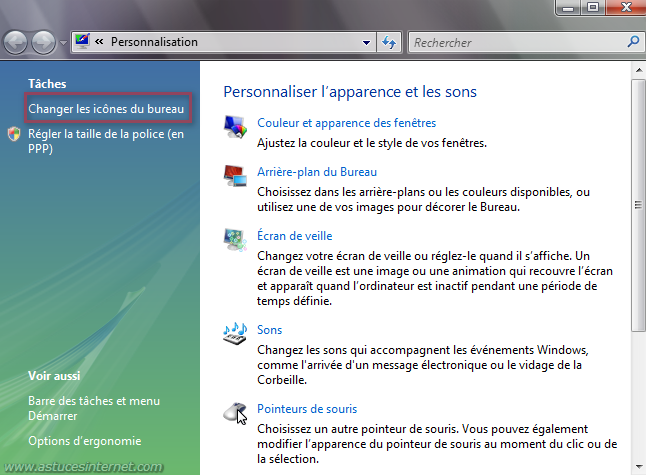The image size is (646, 475).
Task: Open the Sons settings link
Action: click(x=269, y=330)
